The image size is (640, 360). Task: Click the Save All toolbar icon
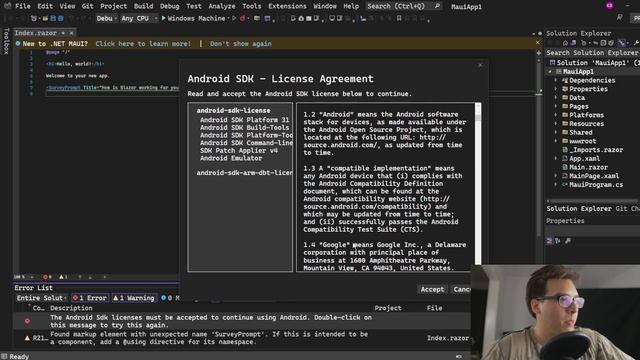(60, 18)
